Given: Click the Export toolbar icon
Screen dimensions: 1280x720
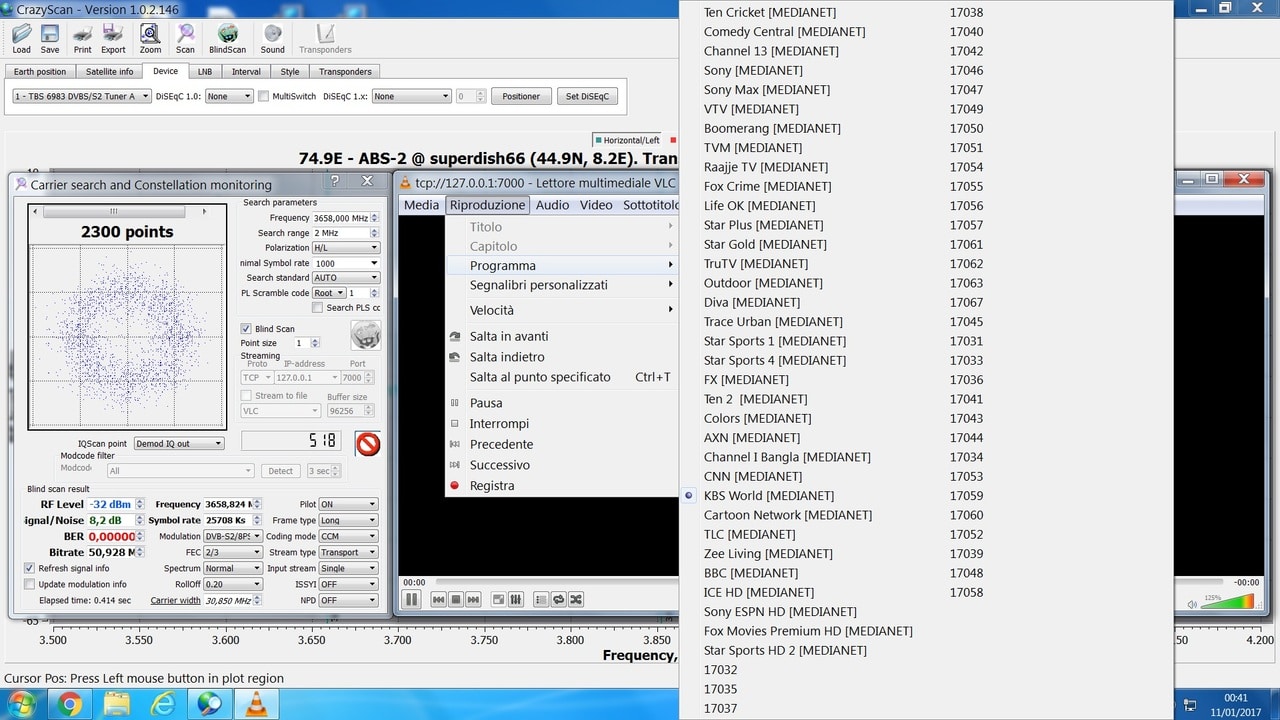Looking at the screenshot, I should [x=113, y=39].
